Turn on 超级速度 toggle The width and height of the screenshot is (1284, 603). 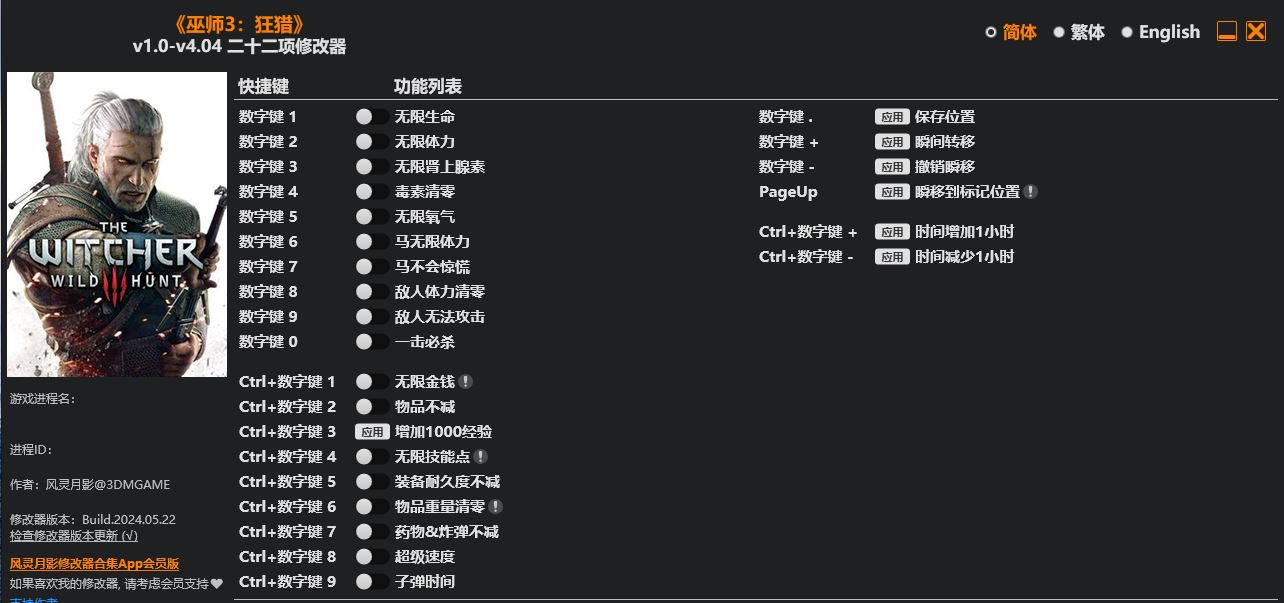point(372,557)
